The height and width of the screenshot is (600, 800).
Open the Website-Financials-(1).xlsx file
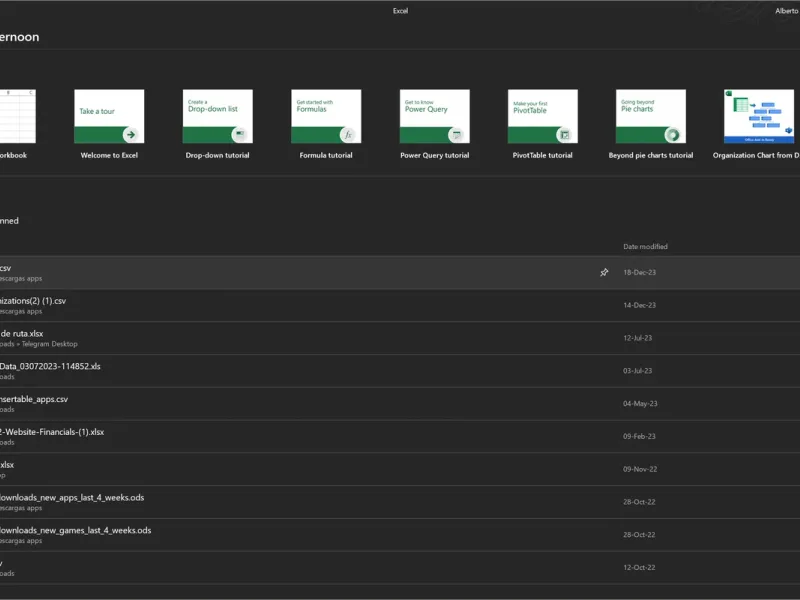click(400, 436)
